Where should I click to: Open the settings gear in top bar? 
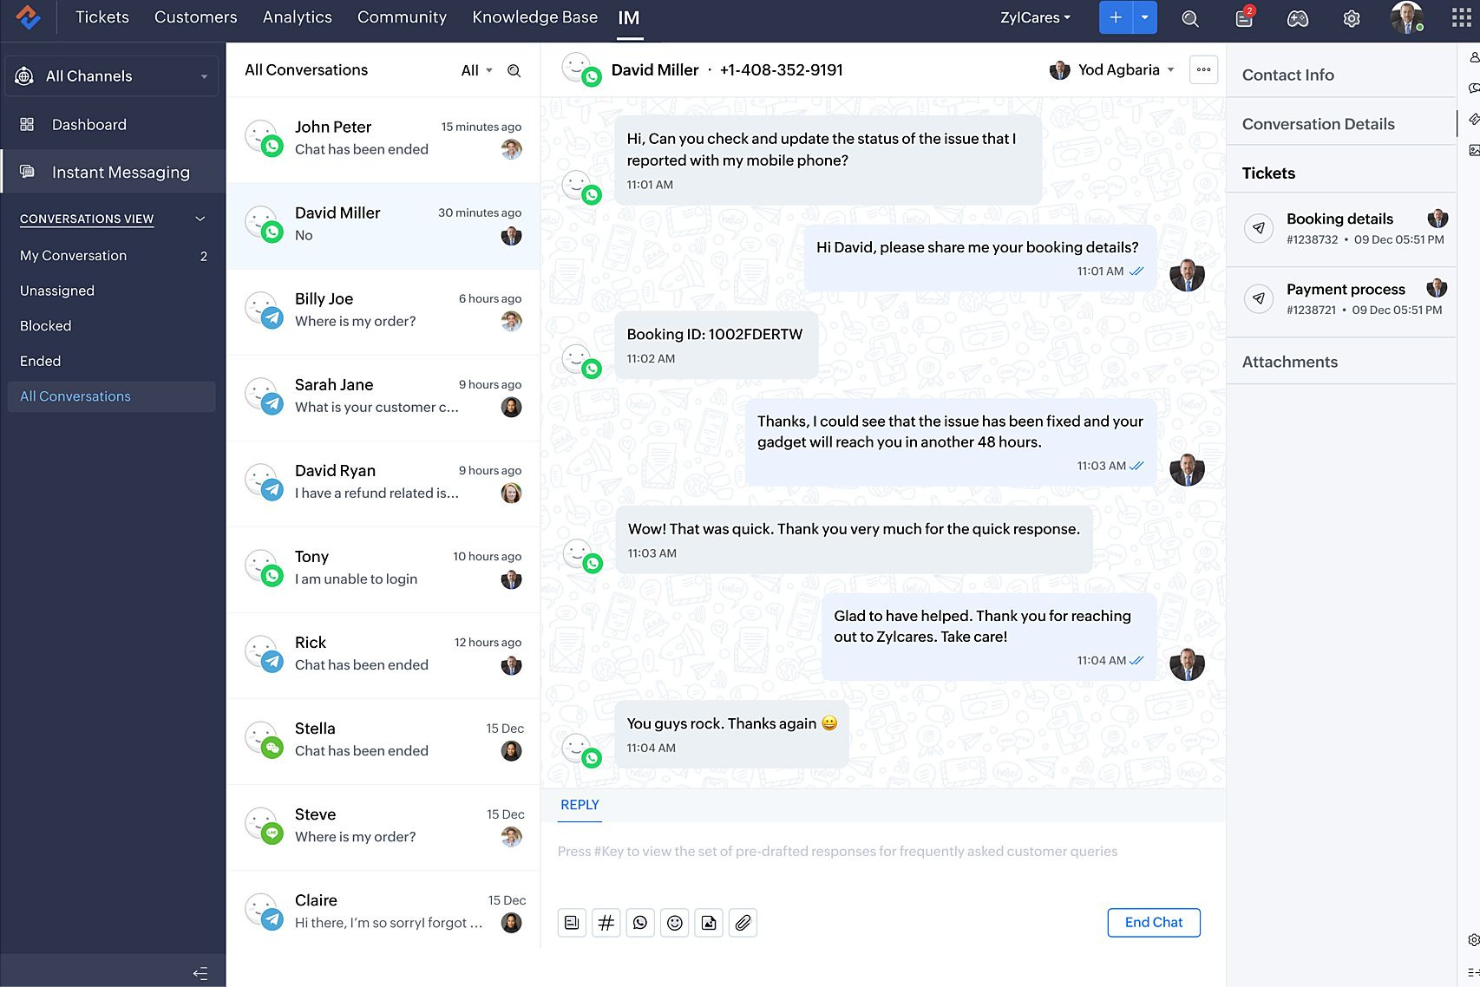(x=1351, y=18)
